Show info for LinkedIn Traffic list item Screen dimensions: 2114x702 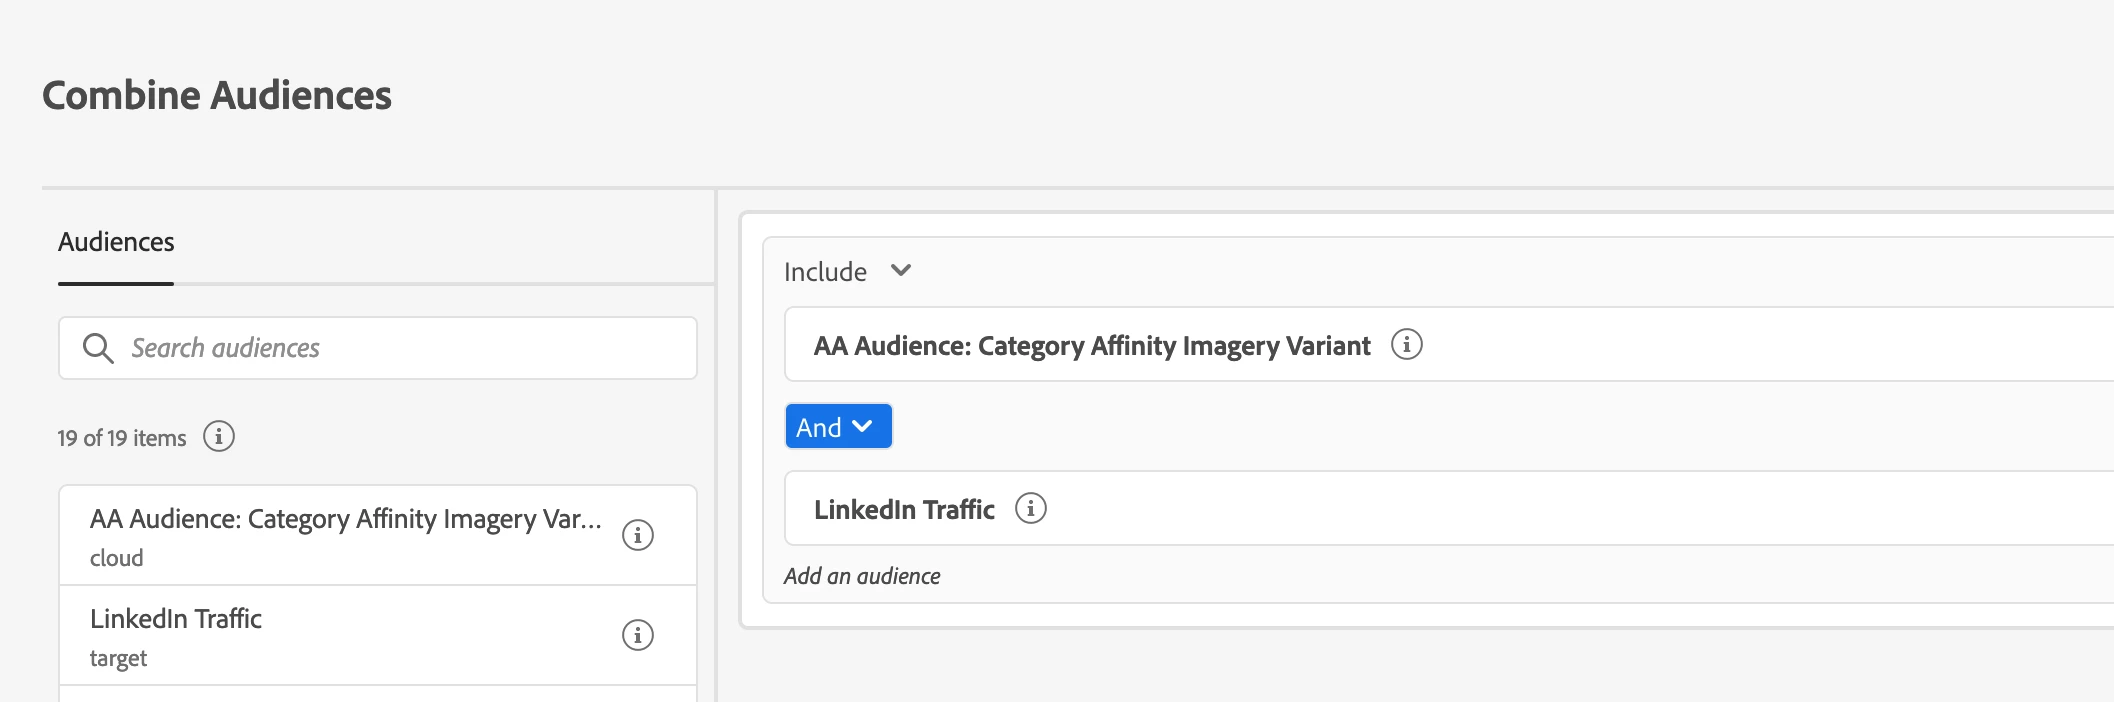point(638,635)
